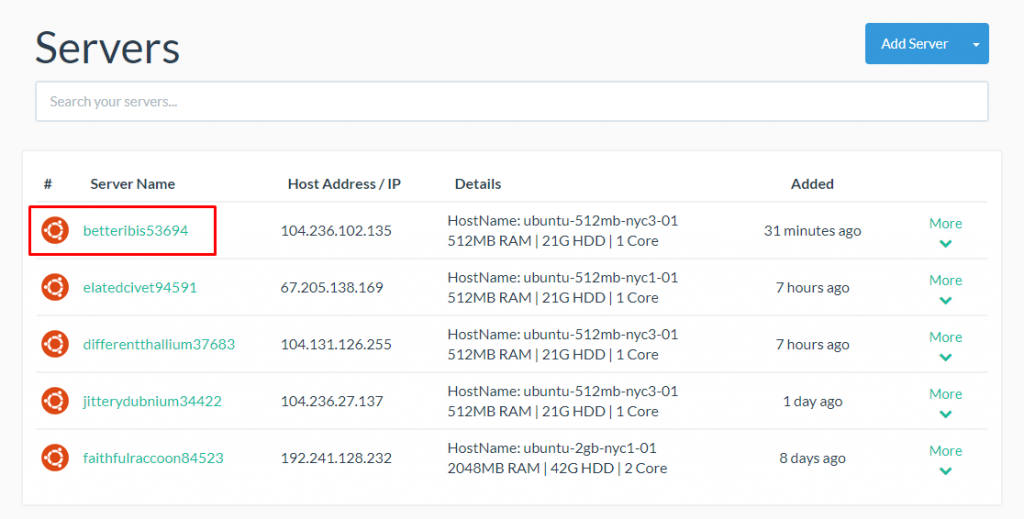Image resolution: width=1024 pixels, height=519 pixels.
Task: Expand More for the betteribis53694 row
Action: pos(945,232)
